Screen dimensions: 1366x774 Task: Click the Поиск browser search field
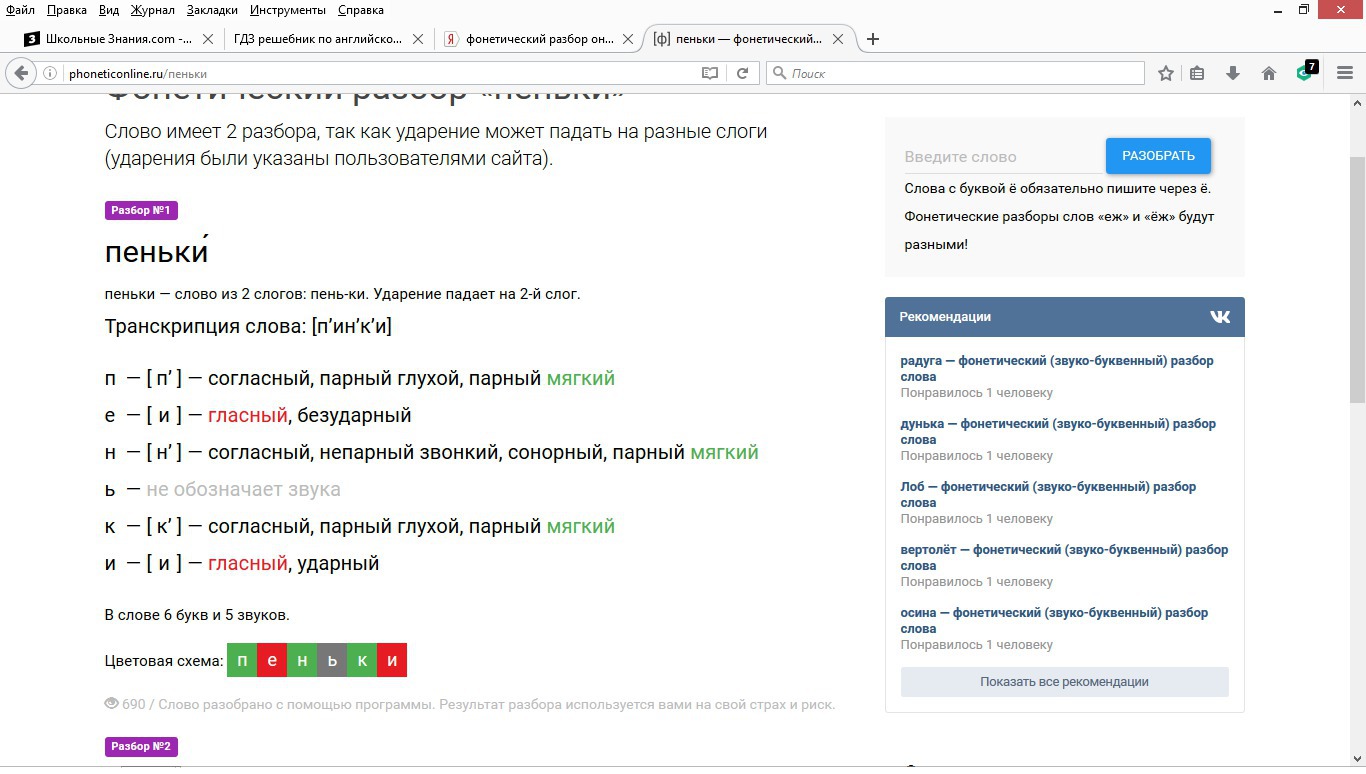click(955, 73)
